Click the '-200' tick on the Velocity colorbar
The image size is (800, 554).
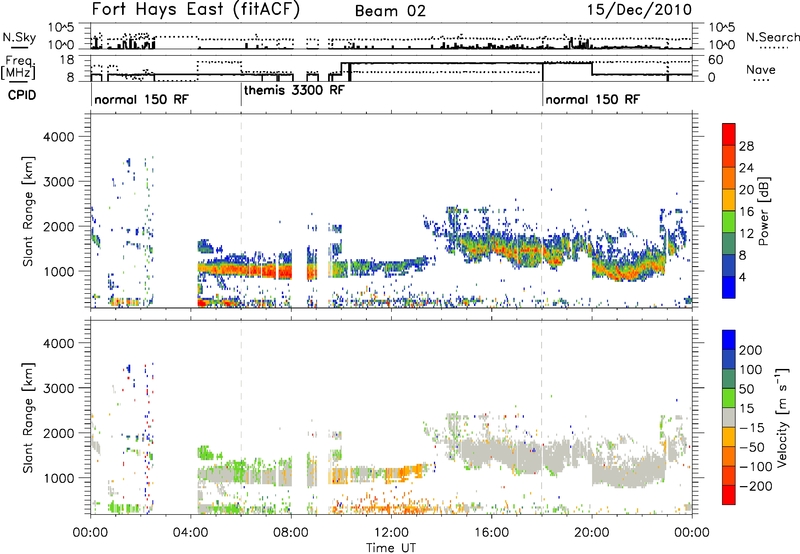point(756,486)
